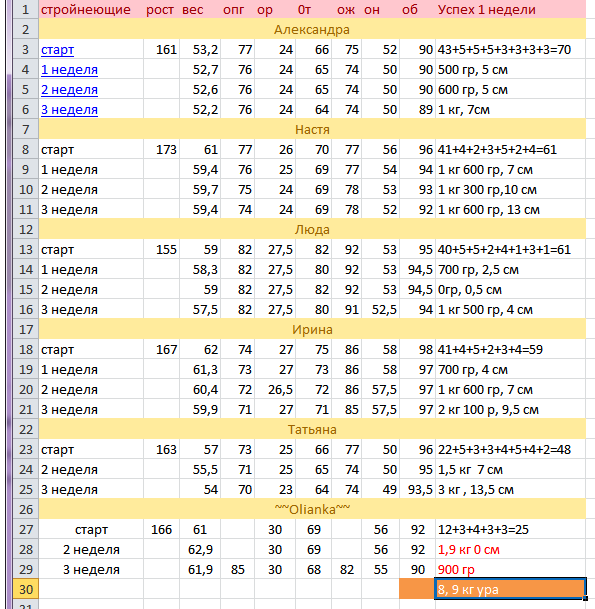Select cell '41+4+2+3+5+2+4=61'
The width and height of the screenshot is (595, 609).
(510, 150)
